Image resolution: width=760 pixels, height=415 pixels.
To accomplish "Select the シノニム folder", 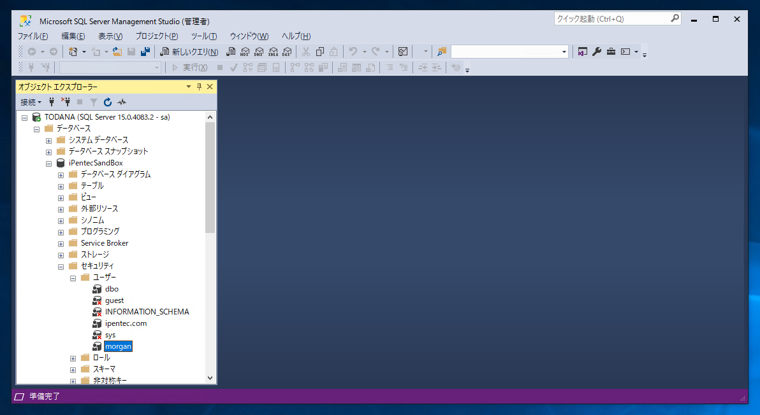I will pos(93,220).
